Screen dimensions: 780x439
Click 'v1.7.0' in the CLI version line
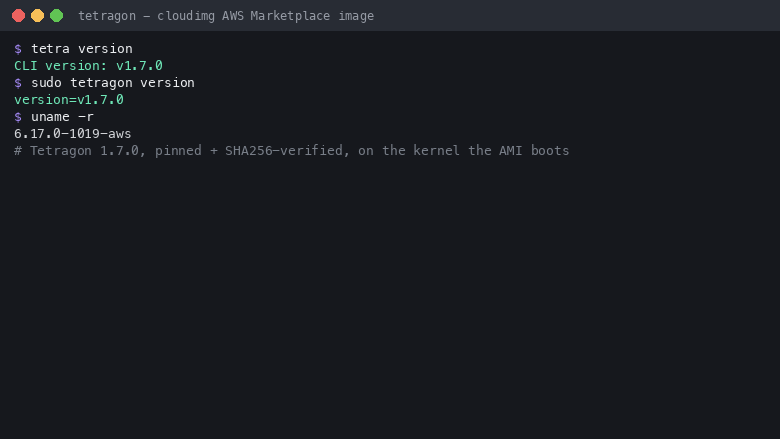pyautogui.click(x=139, y=66)
